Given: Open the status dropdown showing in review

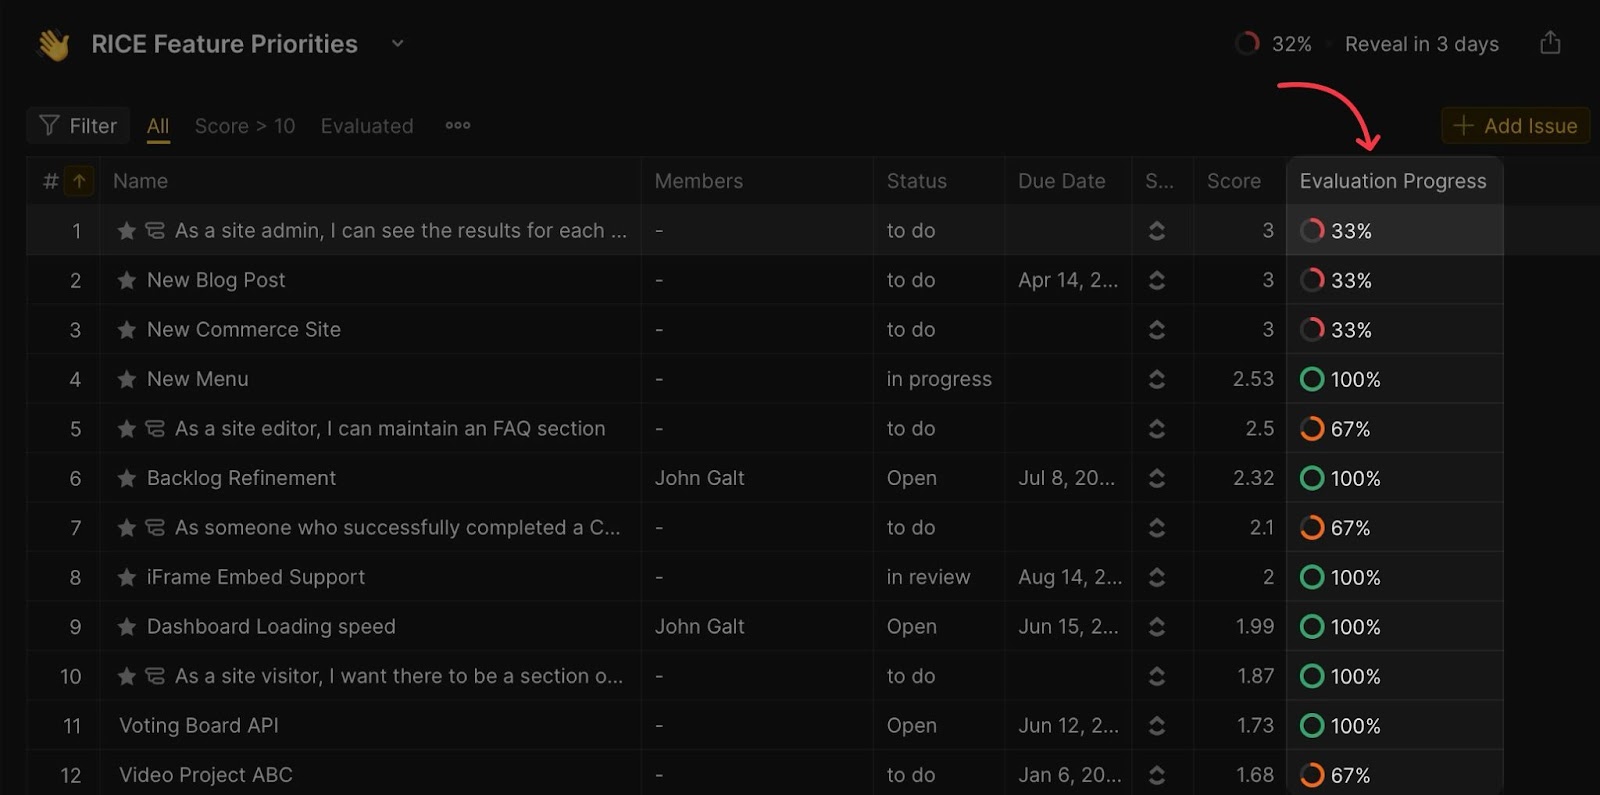Looking at the screenshot, I should pos(928,578).
